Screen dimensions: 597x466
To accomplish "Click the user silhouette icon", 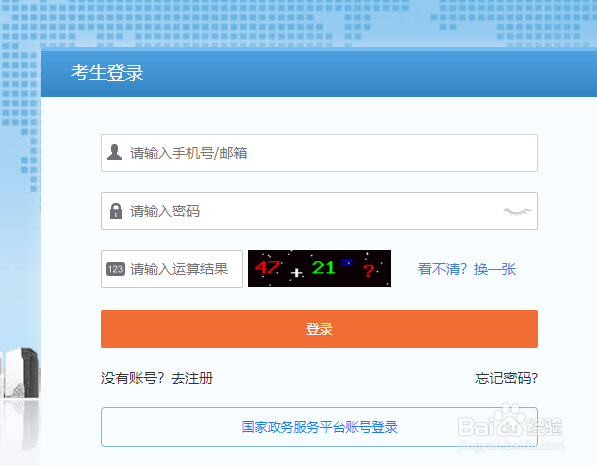I will (x=114, y=152).
